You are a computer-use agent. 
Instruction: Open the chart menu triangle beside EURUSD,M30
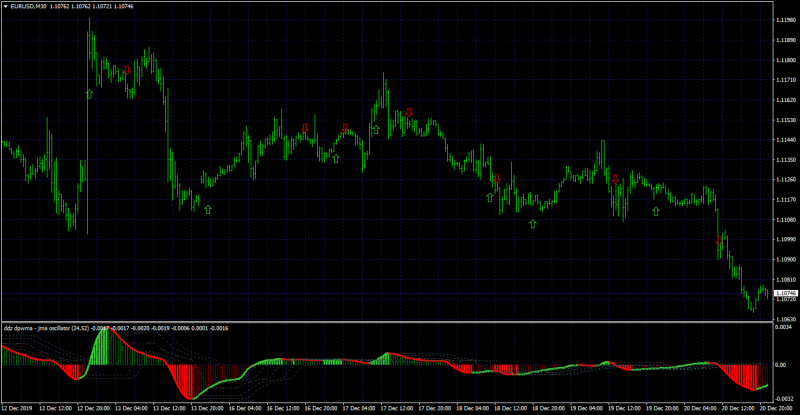tap(6, 7)
